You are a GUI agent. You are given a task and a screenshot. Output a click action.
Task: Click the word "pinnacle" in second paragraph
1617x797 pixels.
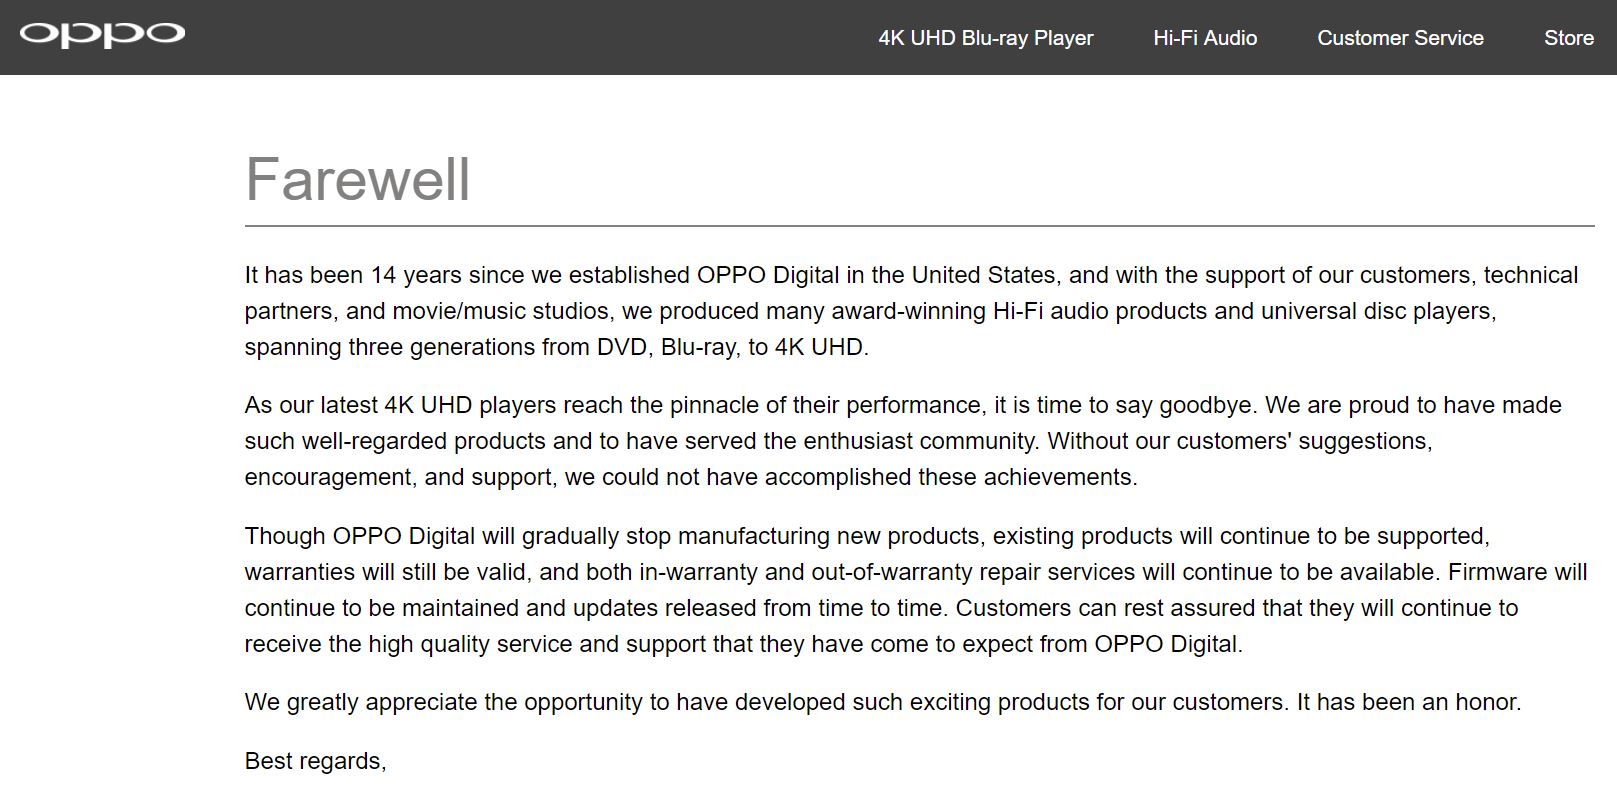[715, 405]
